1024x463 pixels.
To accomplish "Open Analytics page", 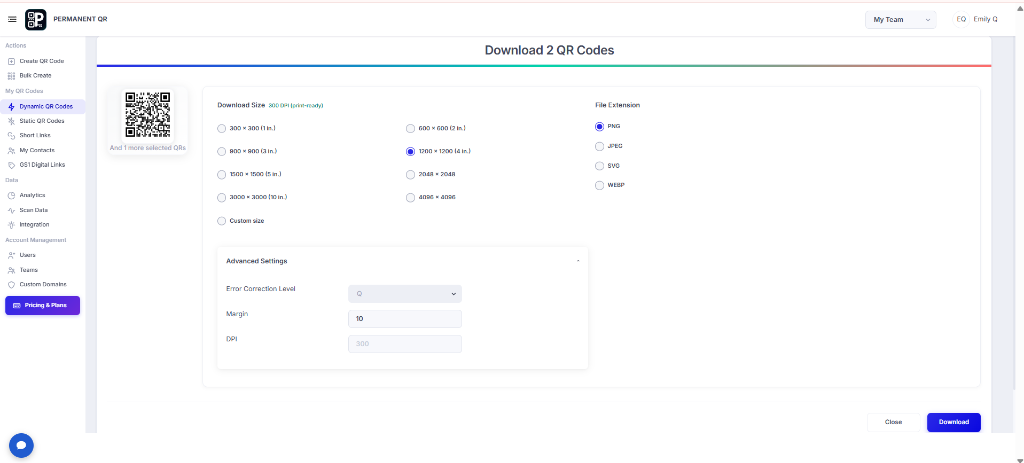I will 32,195.
